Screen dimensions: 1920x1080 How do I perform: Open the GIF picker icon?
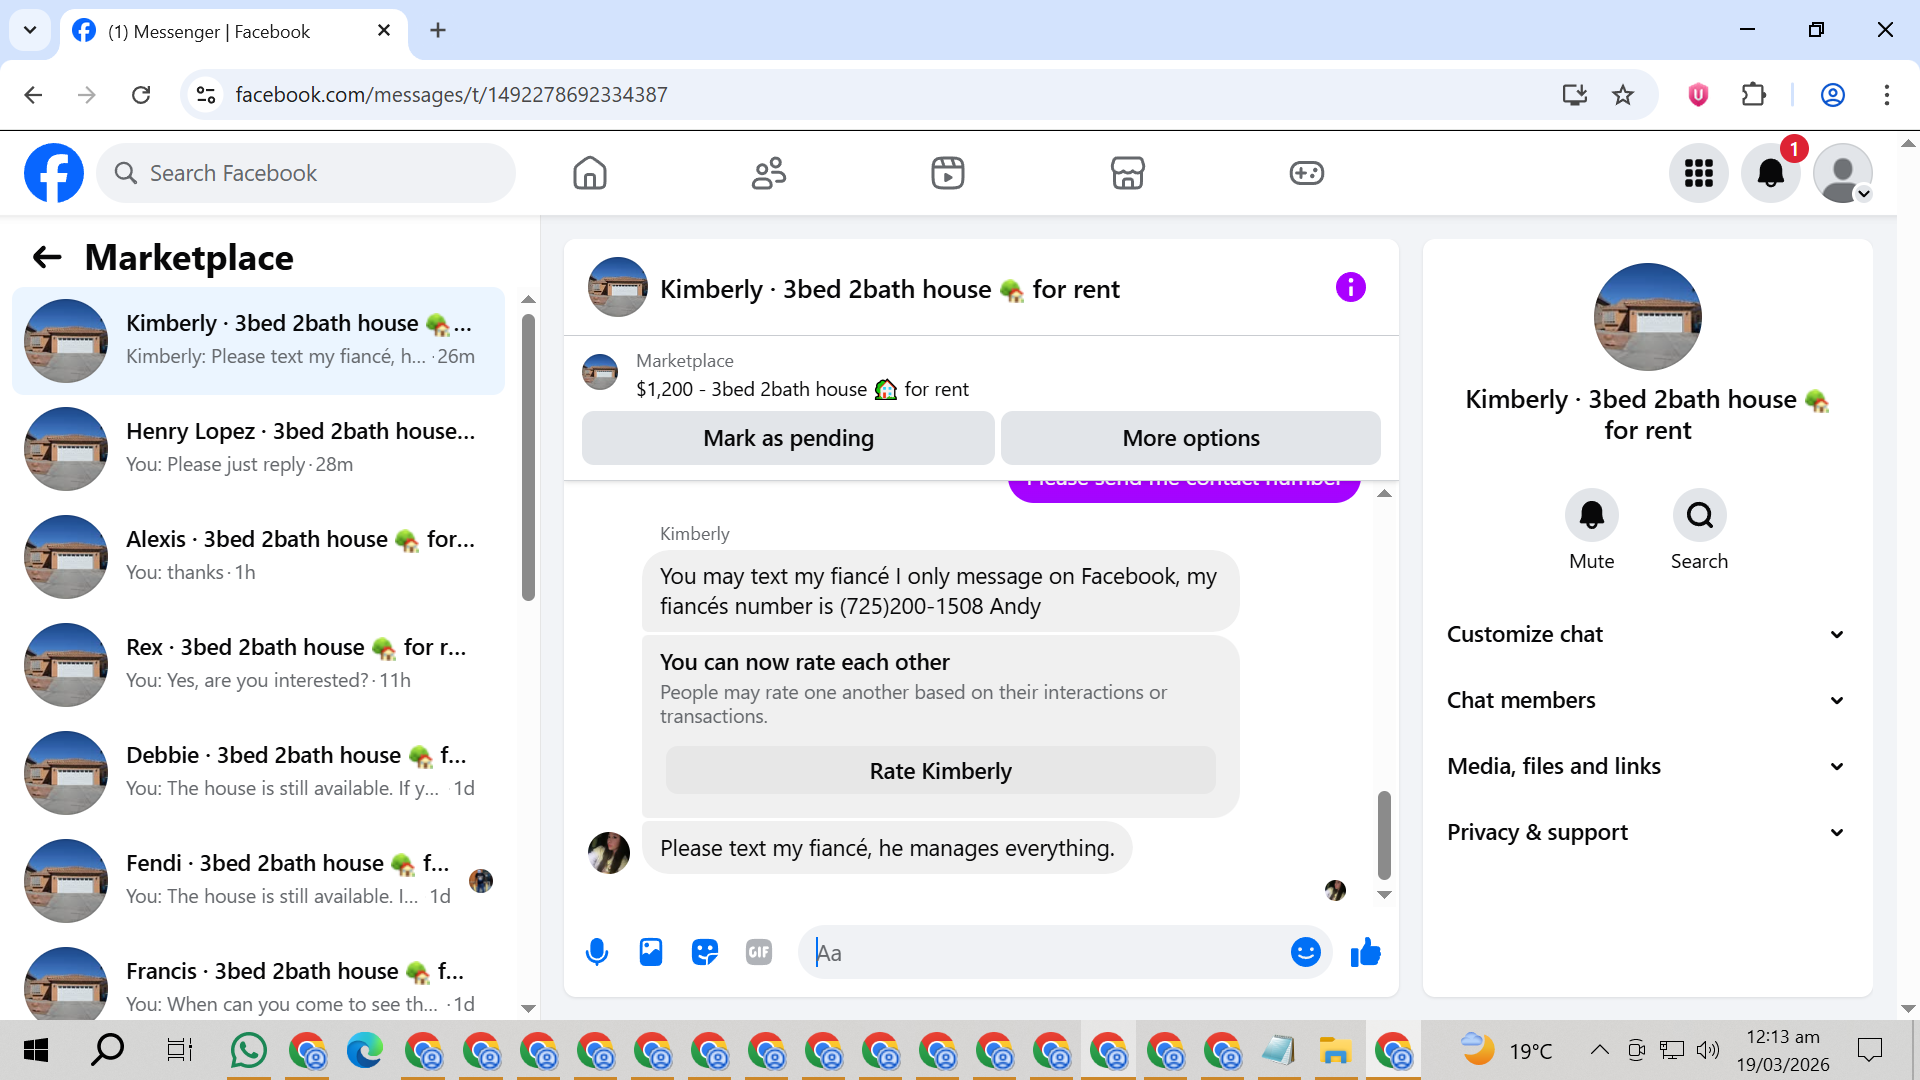[759, 952]
